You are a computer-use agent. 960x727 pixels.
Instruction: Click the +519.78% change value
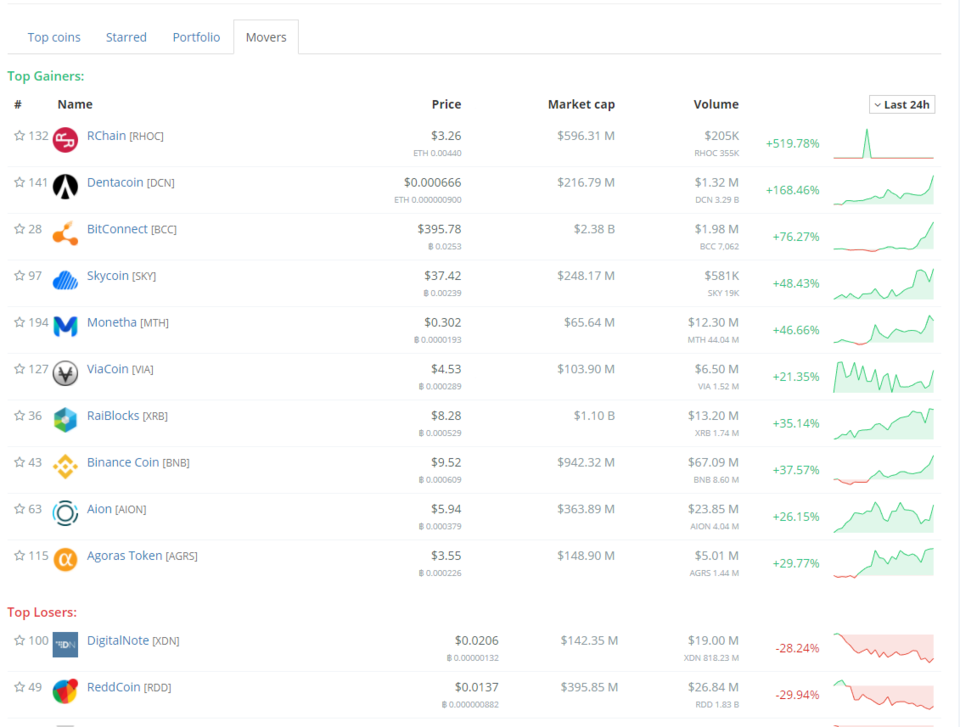(x=792, y=143)
